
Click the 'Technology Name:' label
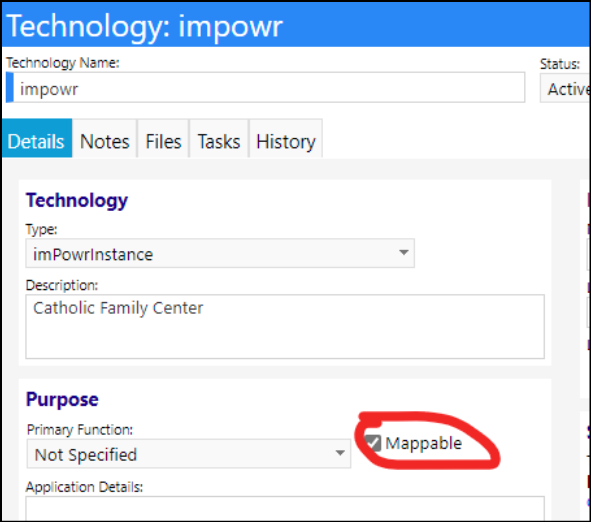pyautogui.click(x=63, y=63)
